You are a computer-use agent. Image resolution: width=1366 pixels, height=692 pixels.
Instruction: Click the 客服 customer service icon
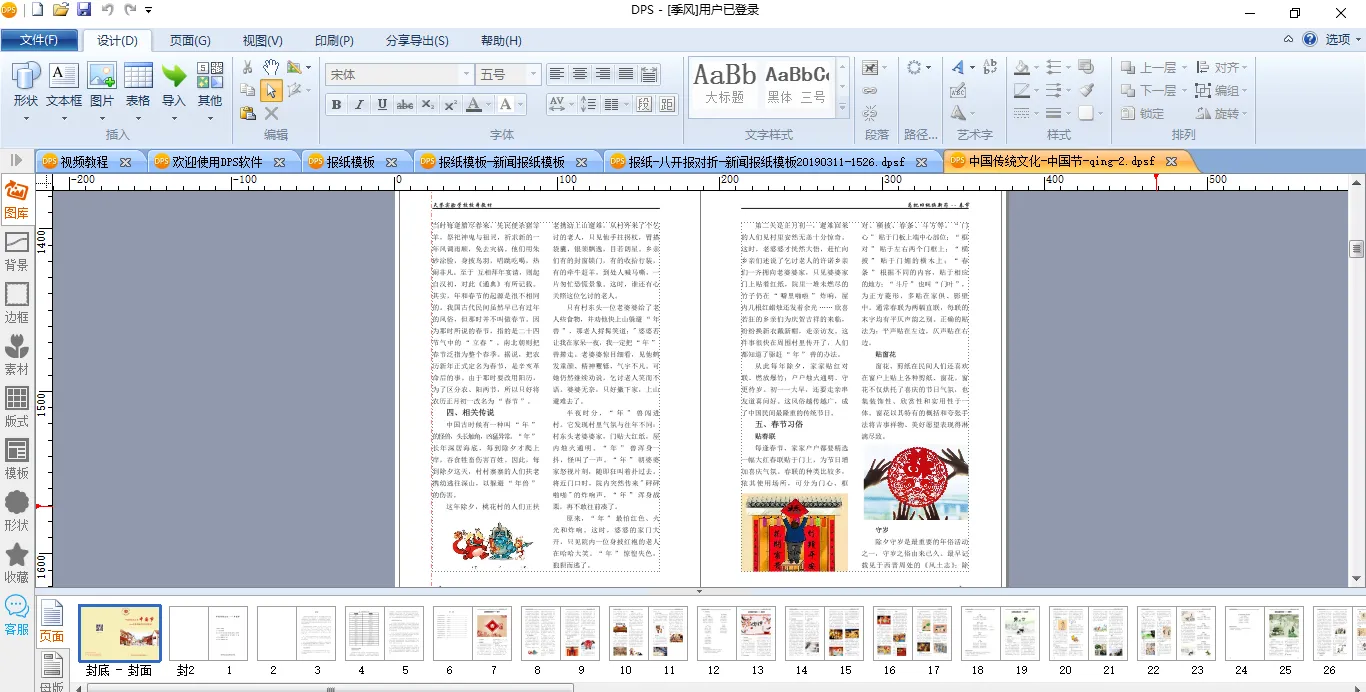click(17, 615)
